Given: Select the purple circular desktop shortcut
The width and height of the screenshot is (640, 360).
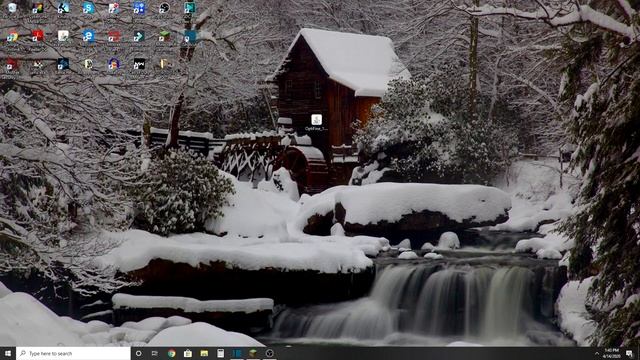Looking at the screenshot, I should click(113, 64).
